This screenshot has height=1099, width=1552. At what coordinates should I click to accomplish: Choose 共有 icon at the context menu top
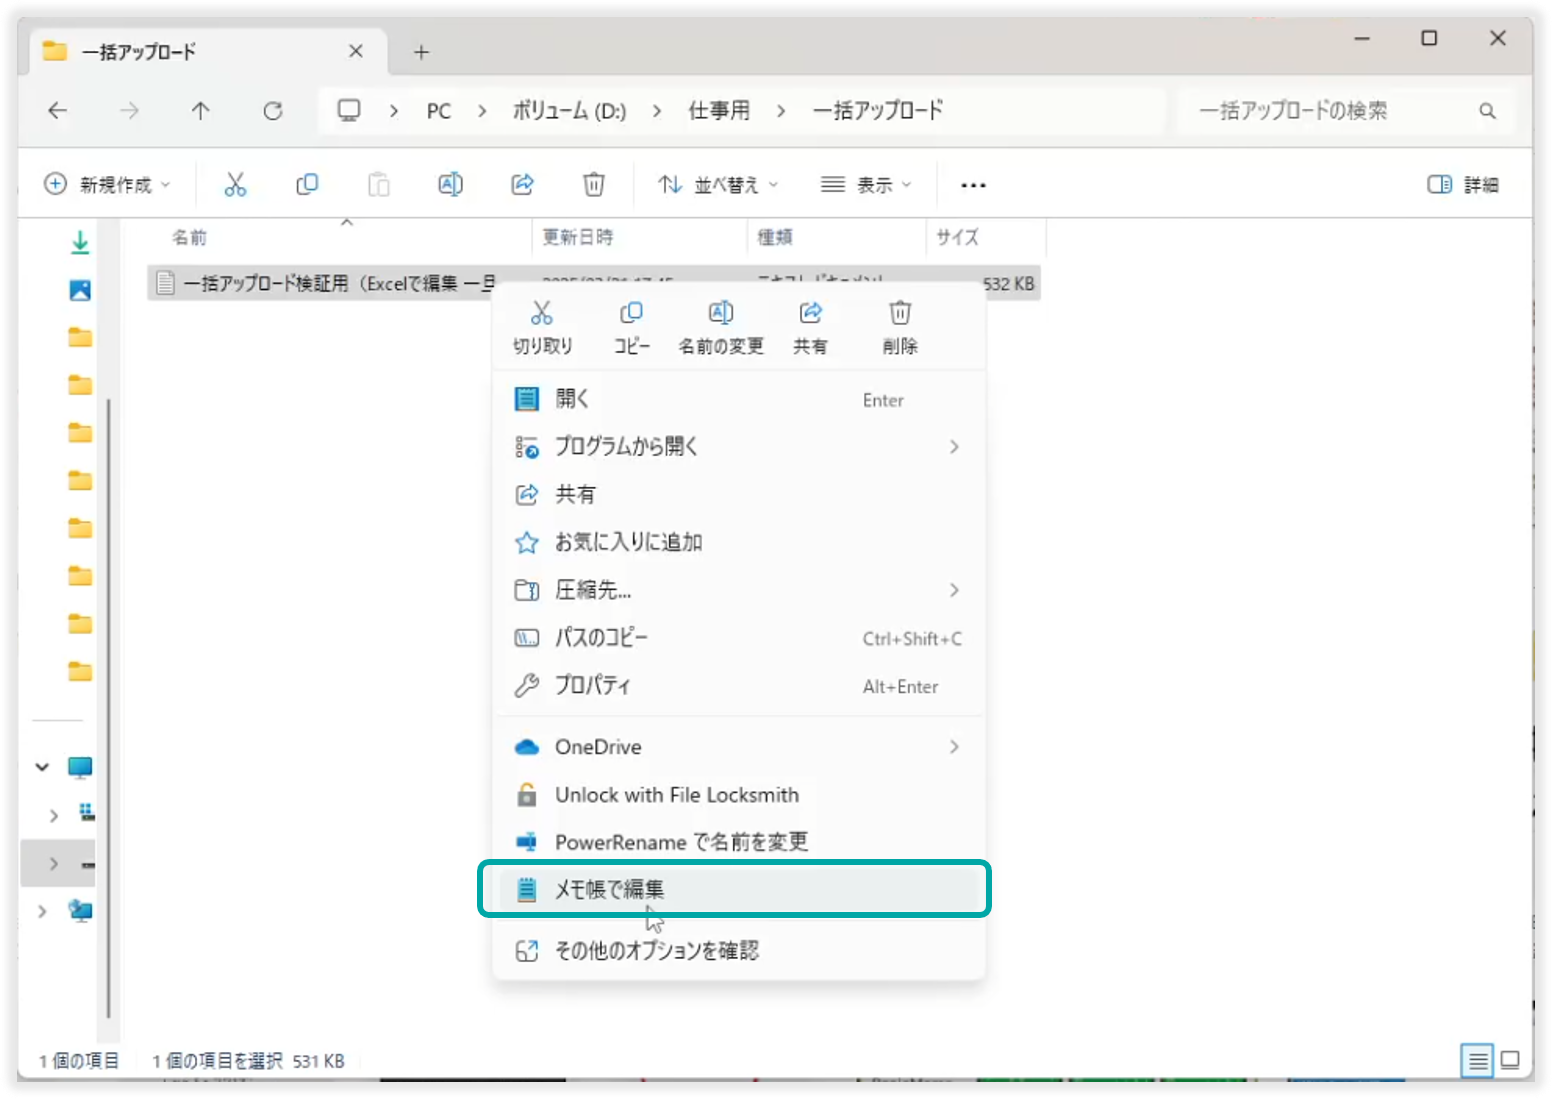click(810, 328)
